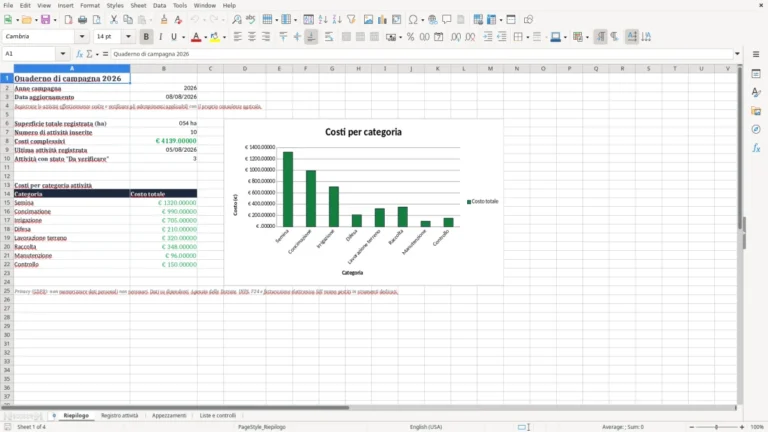The height and width of the screenshot is (432, 768).
Task: Open borders dropdown arrow
Action: tap(528, 37)
